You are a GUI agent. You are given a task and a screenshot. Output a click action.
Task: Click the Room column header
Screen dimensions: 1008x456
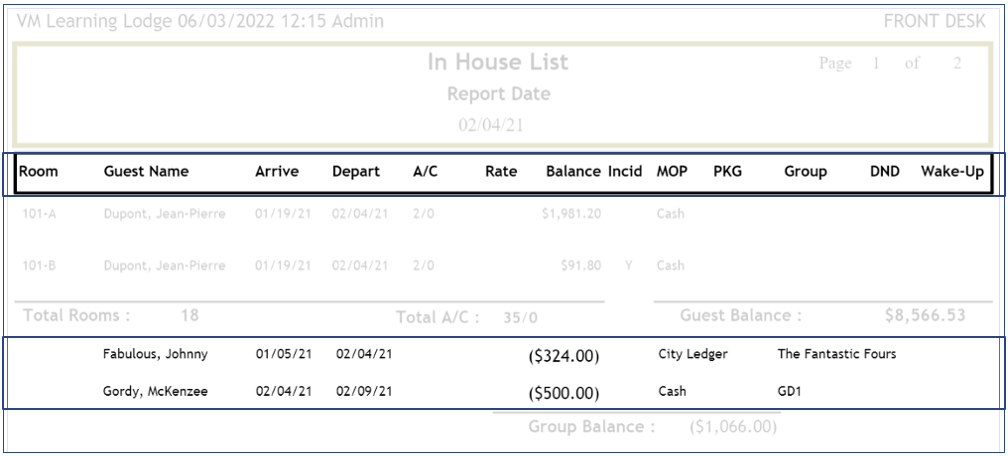tap(37, 172)
